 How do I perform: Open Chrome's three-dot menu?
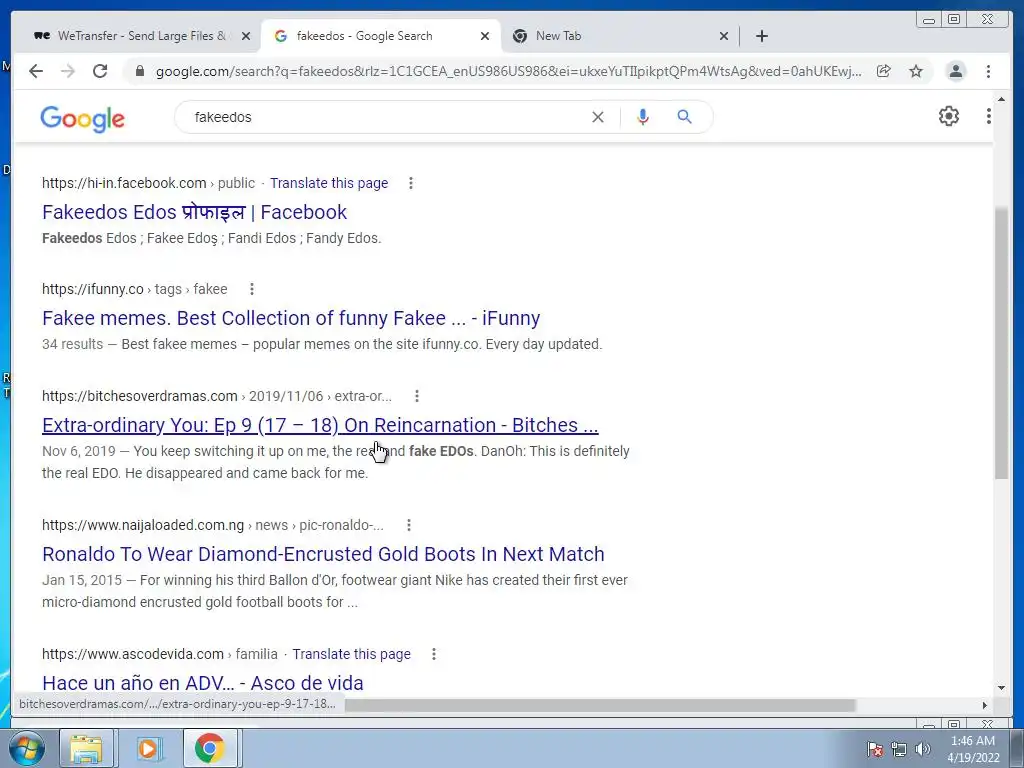click(x=988, y=71)
